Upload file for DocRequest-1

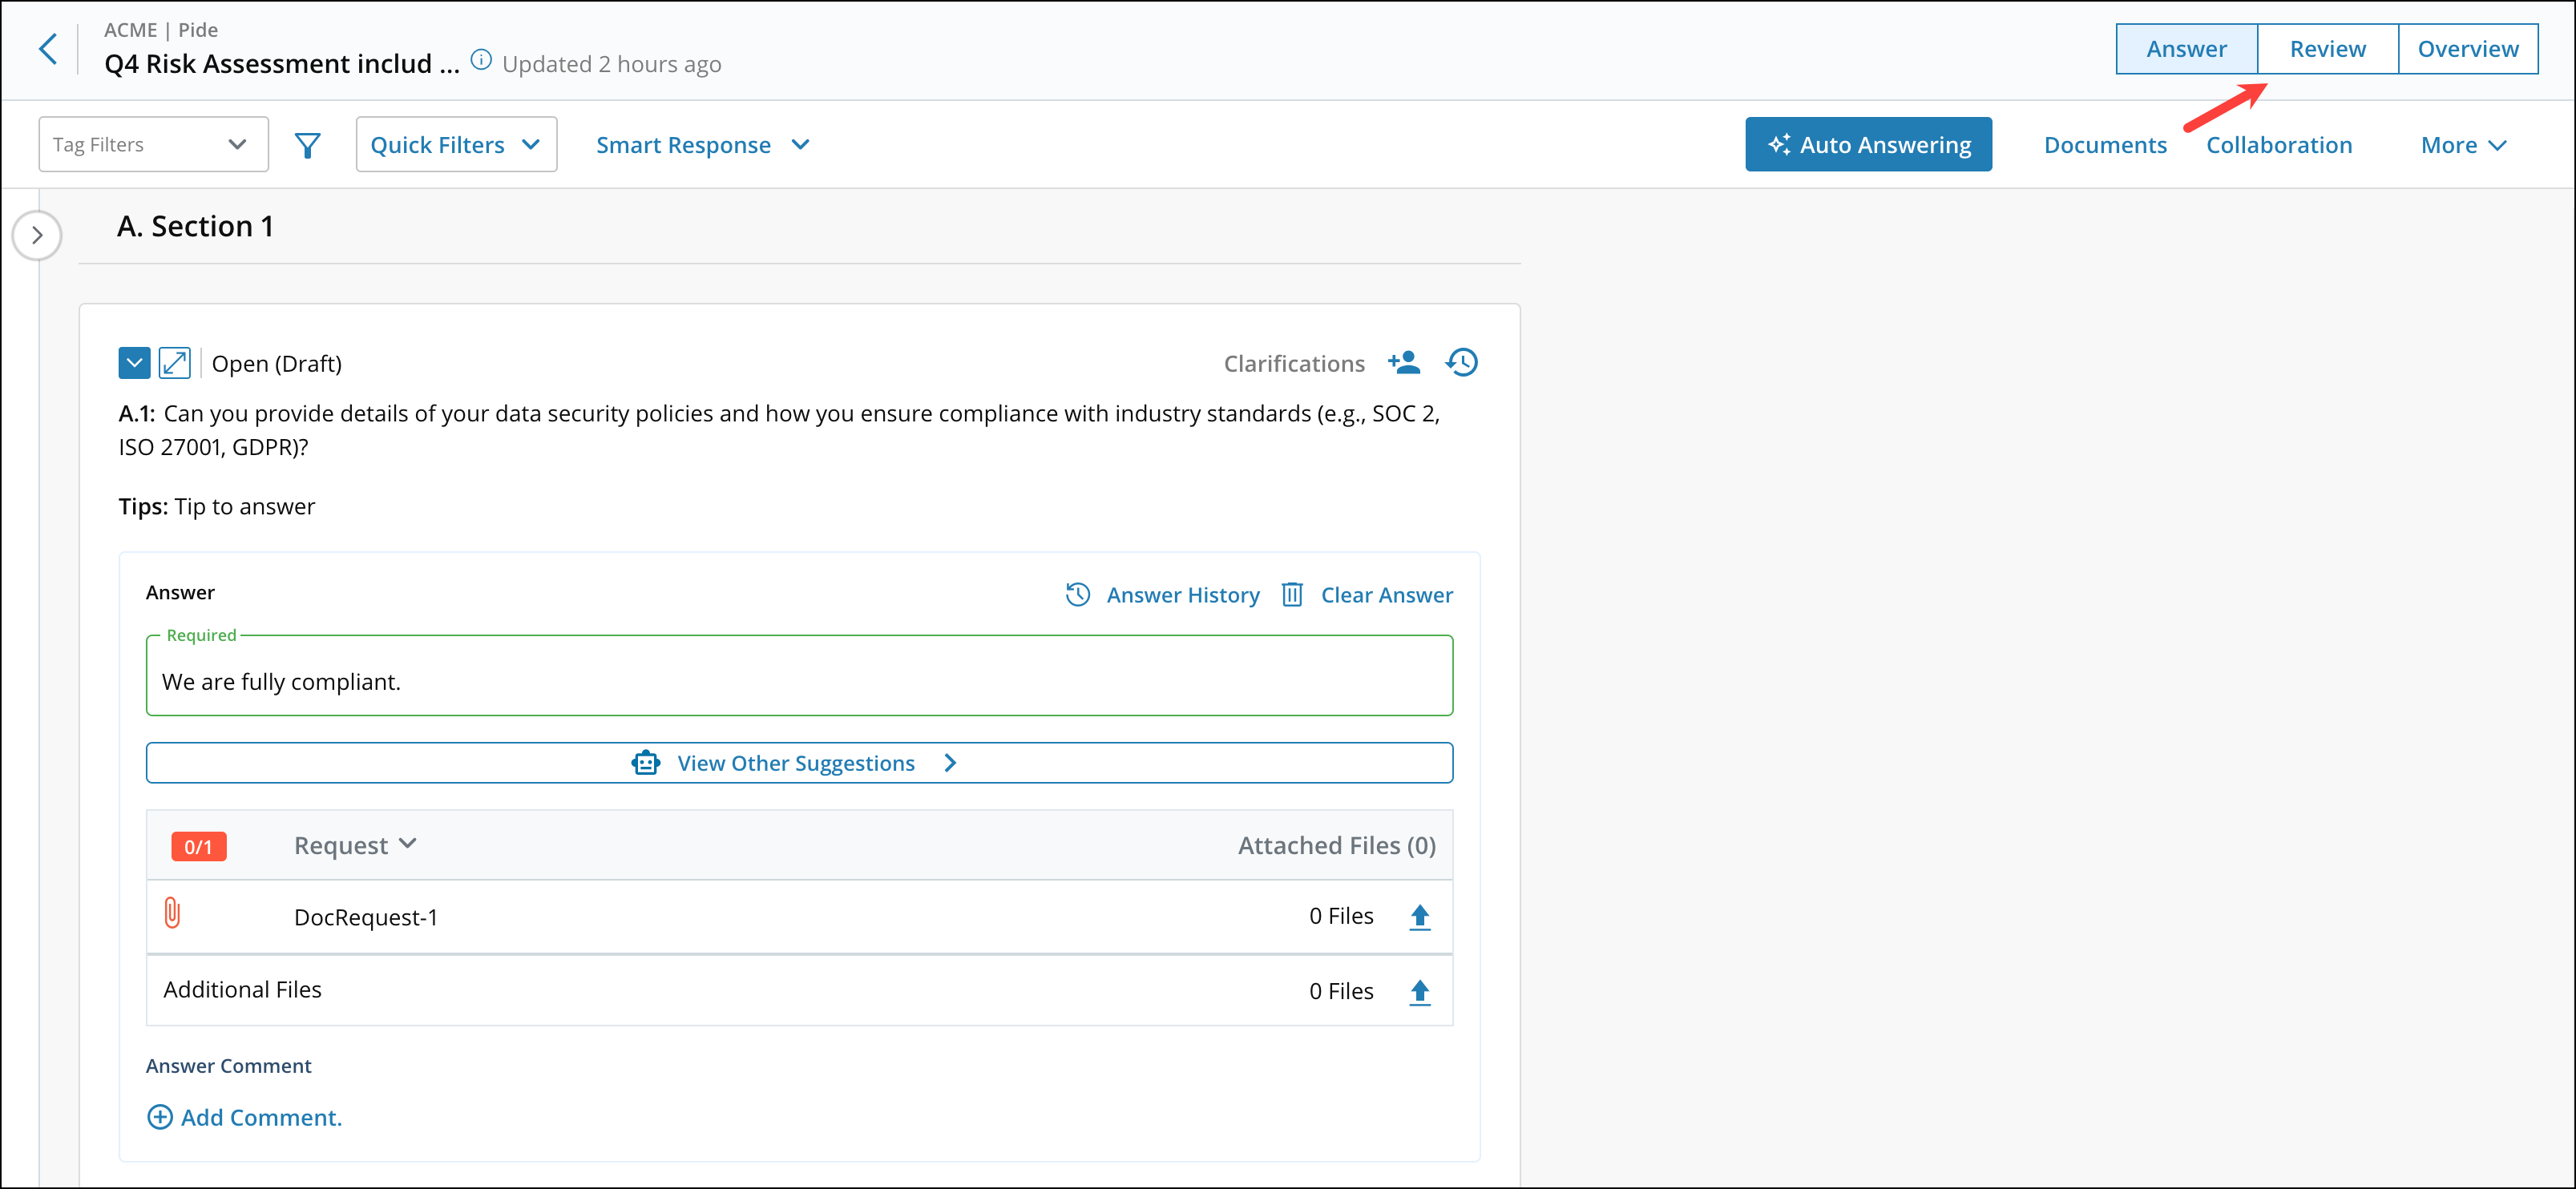(x=1419, y=917)
